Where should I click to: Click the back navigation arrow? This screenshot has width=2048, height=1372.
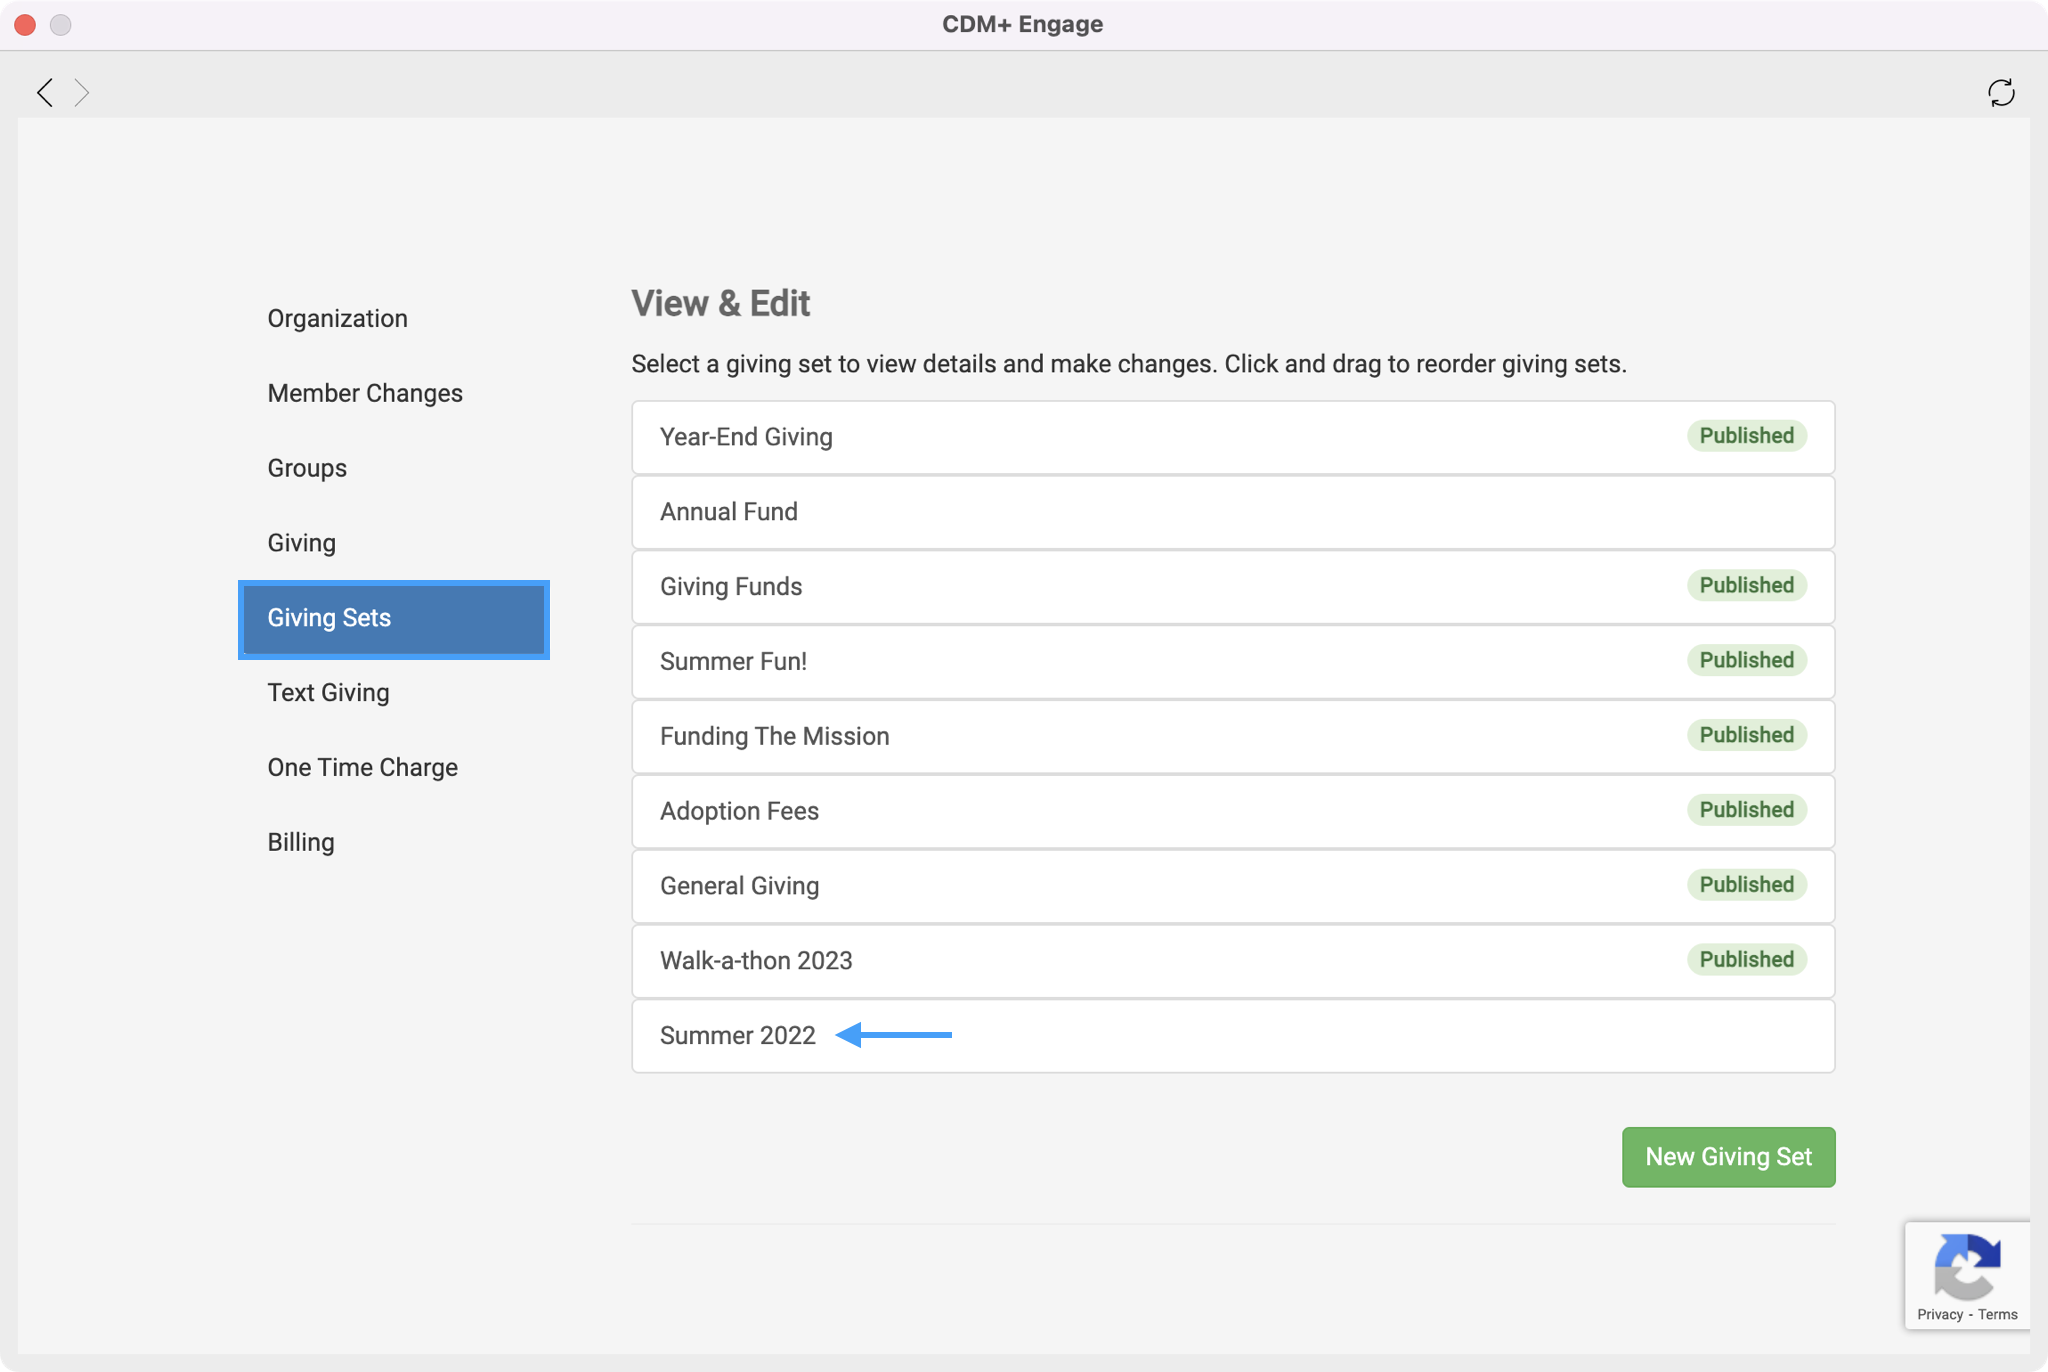point(45,93)
